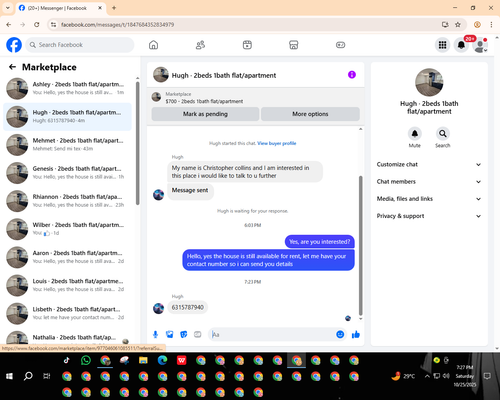
Task: Open Louis conversation in the list
Action: (67, 285)
